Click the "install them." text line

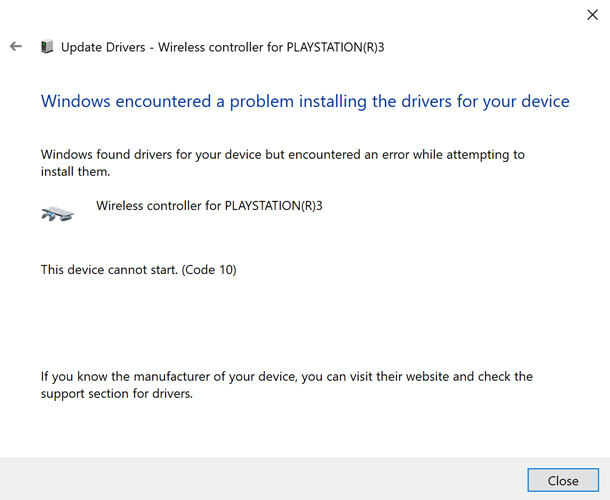tap(75, 172)
